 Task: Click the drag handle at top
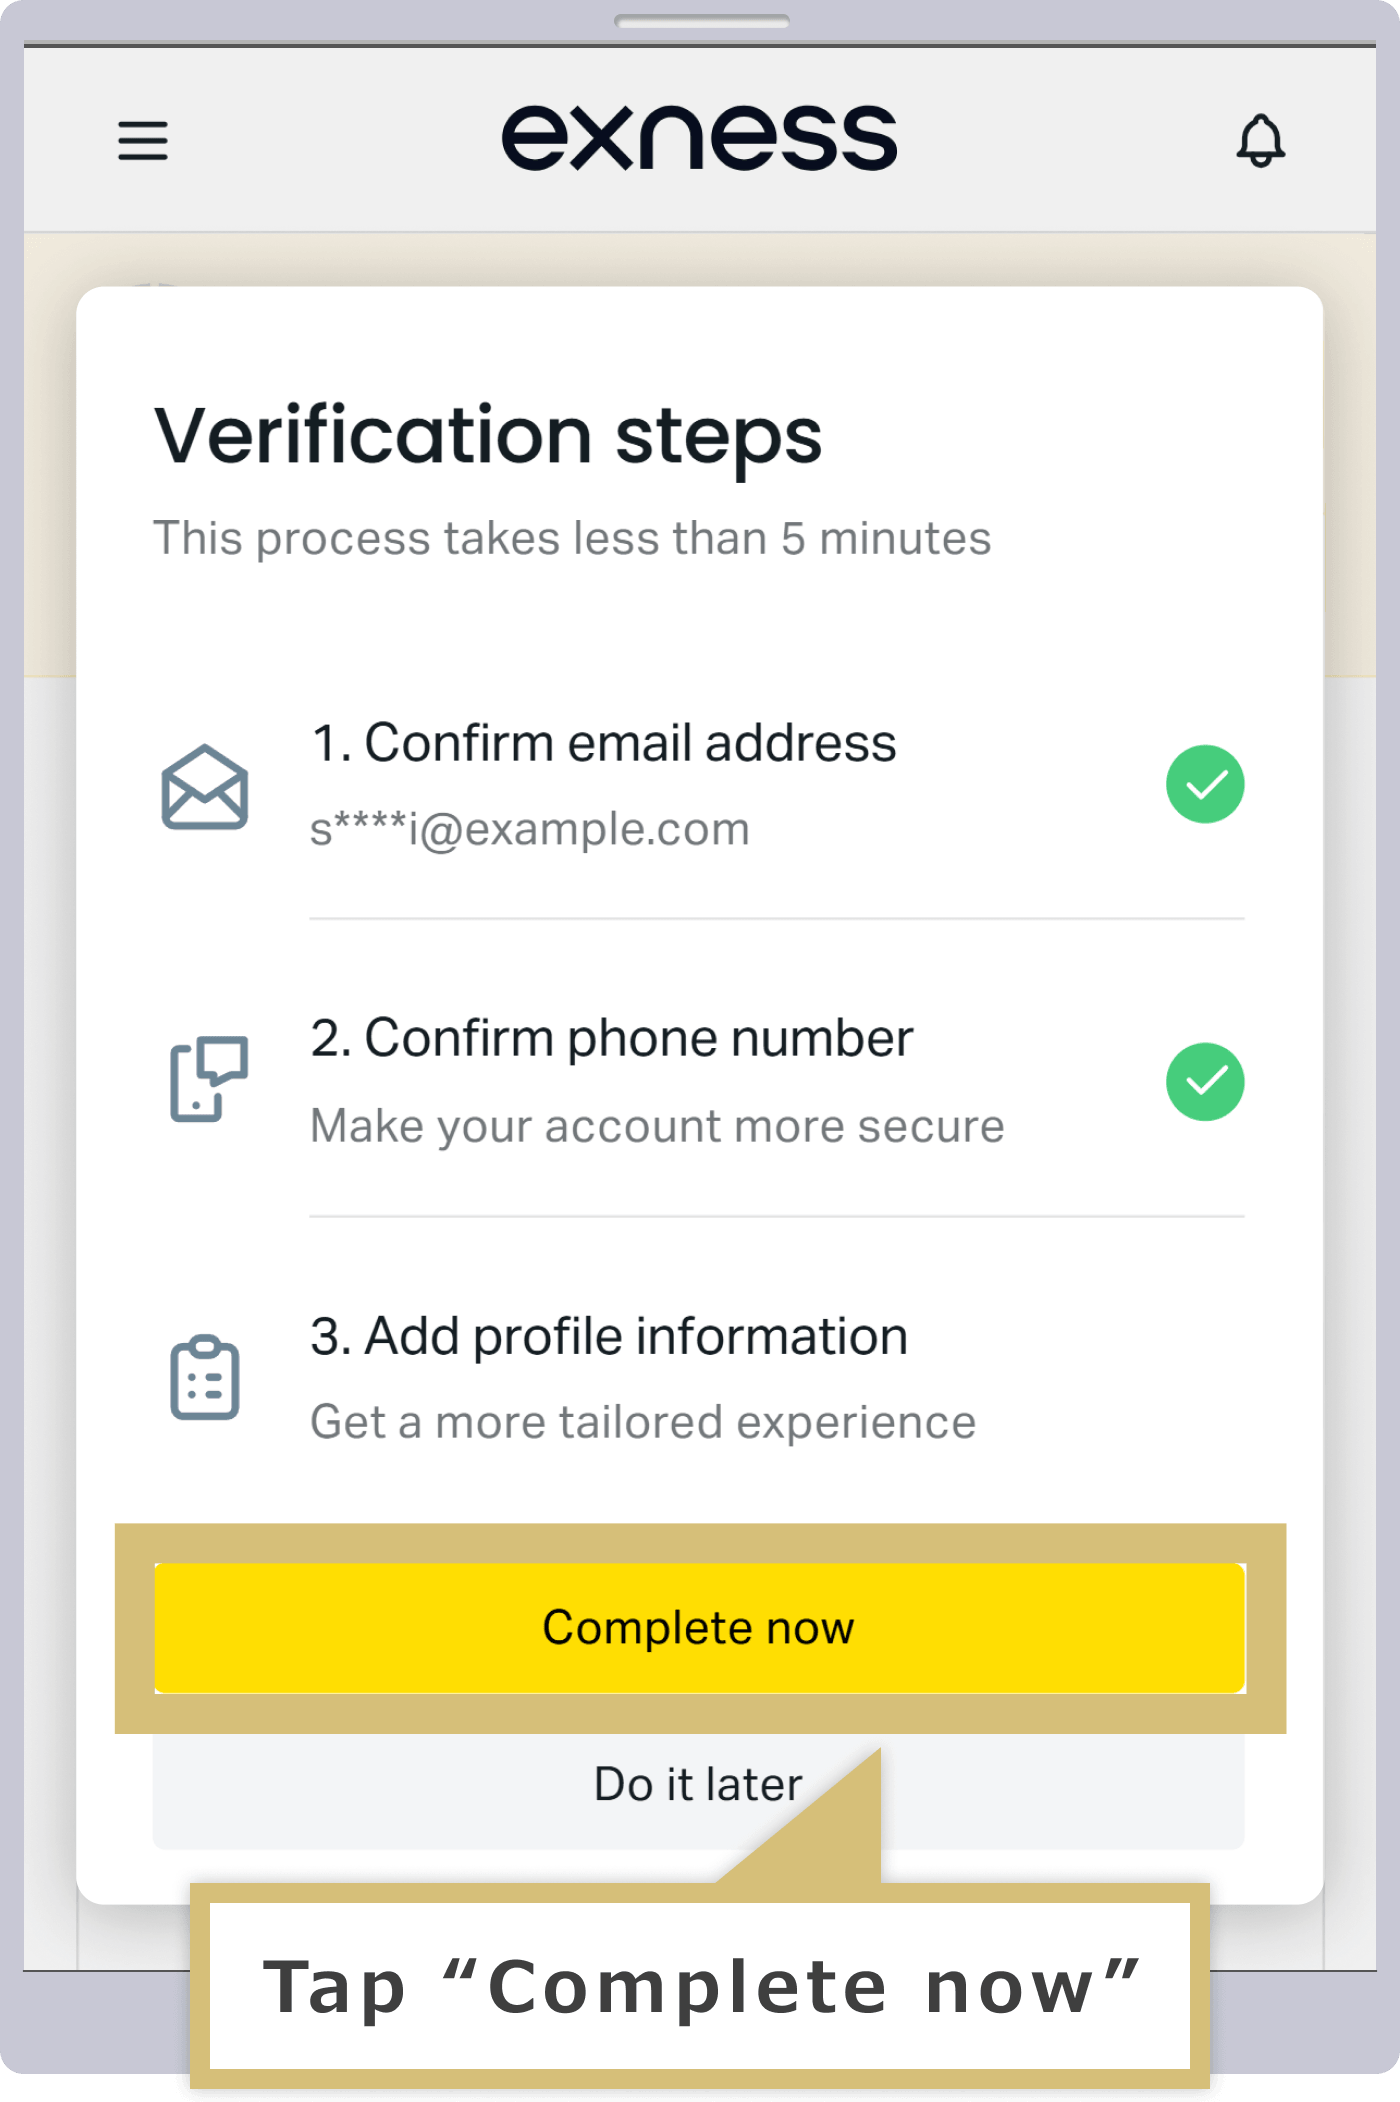tap(702, 21)
